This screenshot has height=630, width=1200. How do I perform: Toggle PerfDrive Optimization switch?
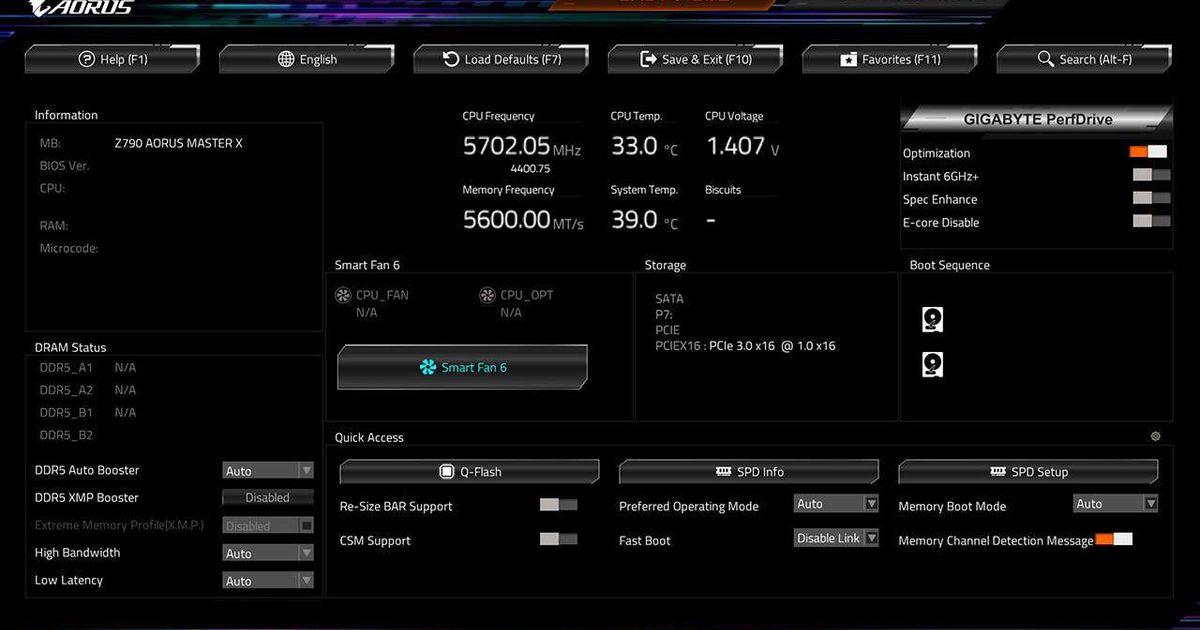(1148, 152)
